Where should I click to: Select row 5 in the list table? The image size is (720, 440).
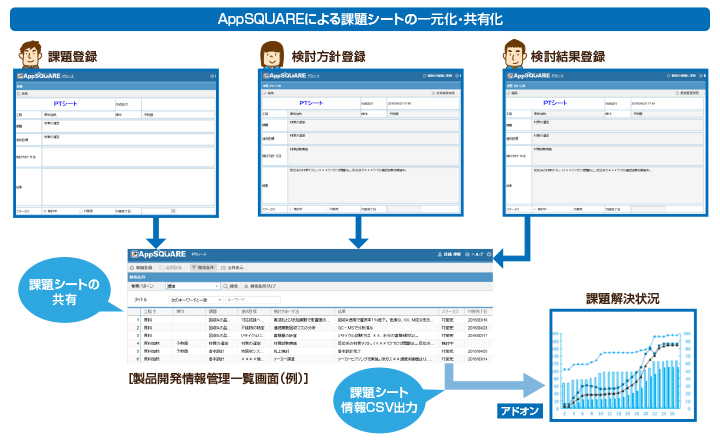pos(310,351)
